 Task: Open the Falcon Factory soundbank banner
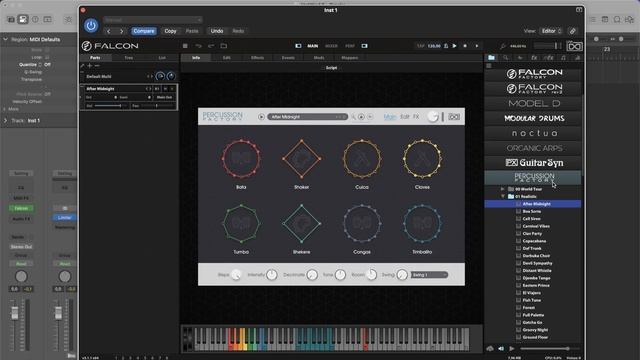click(533, 74)
